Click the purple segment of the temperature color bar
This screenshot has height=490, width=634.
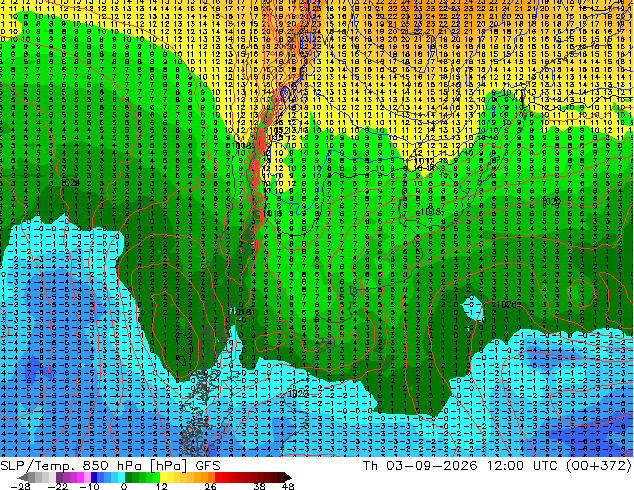click(66, 477)
